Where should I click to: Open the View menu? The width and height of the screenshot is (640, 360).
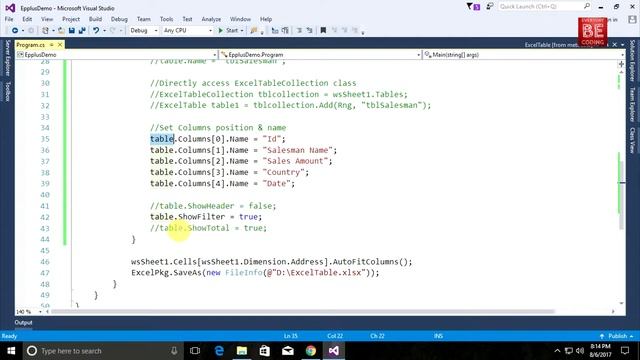47,19
